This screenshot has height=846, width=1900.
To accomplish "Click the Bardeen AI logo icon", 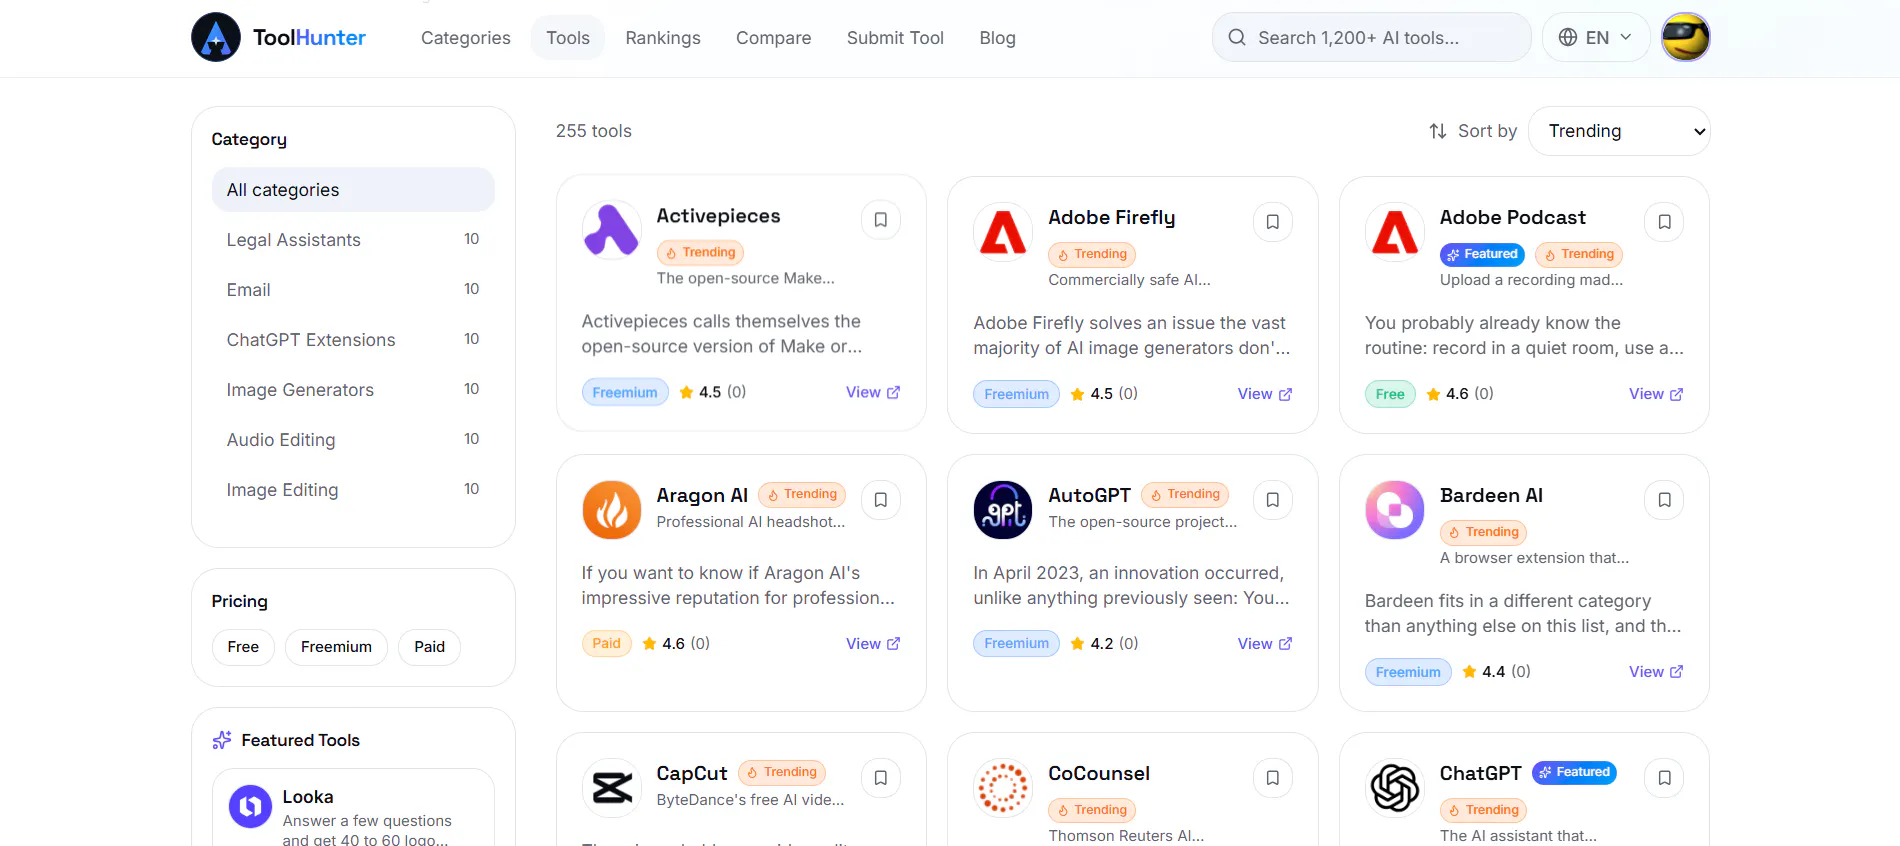I will pyautogui.click(x=1395, y=510).
